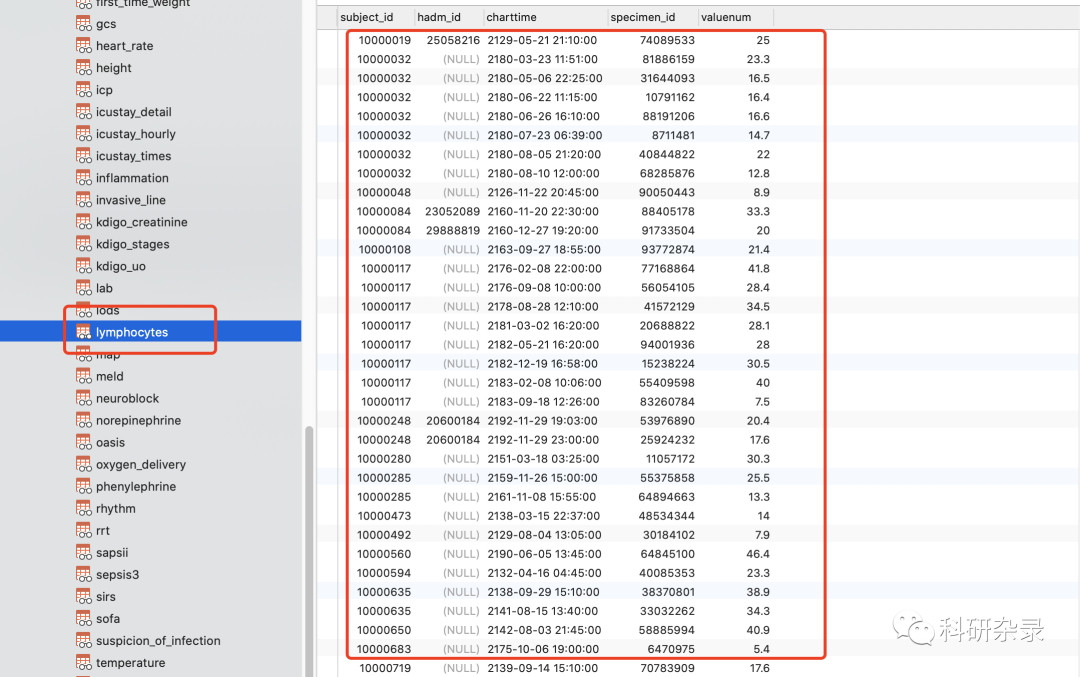Image resolution: width=1080 pixels, height=677 pixels.
Task: Select subject_id cell 10000108
Action: (384, 249)
